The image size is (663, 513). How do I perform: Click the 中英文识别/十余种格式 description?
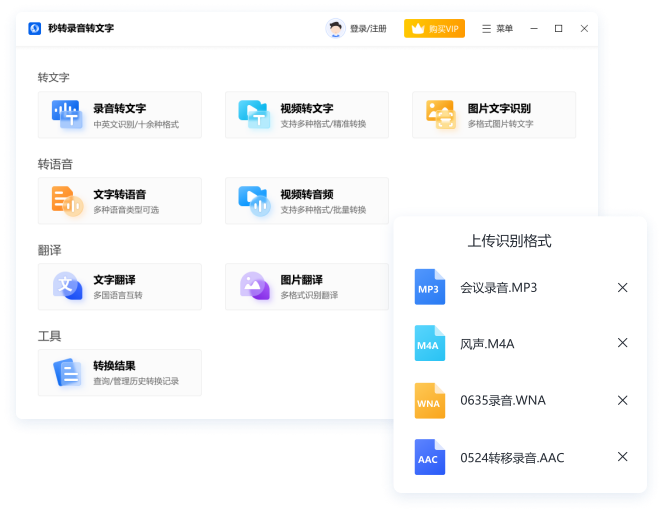click(x=136, y=124)
